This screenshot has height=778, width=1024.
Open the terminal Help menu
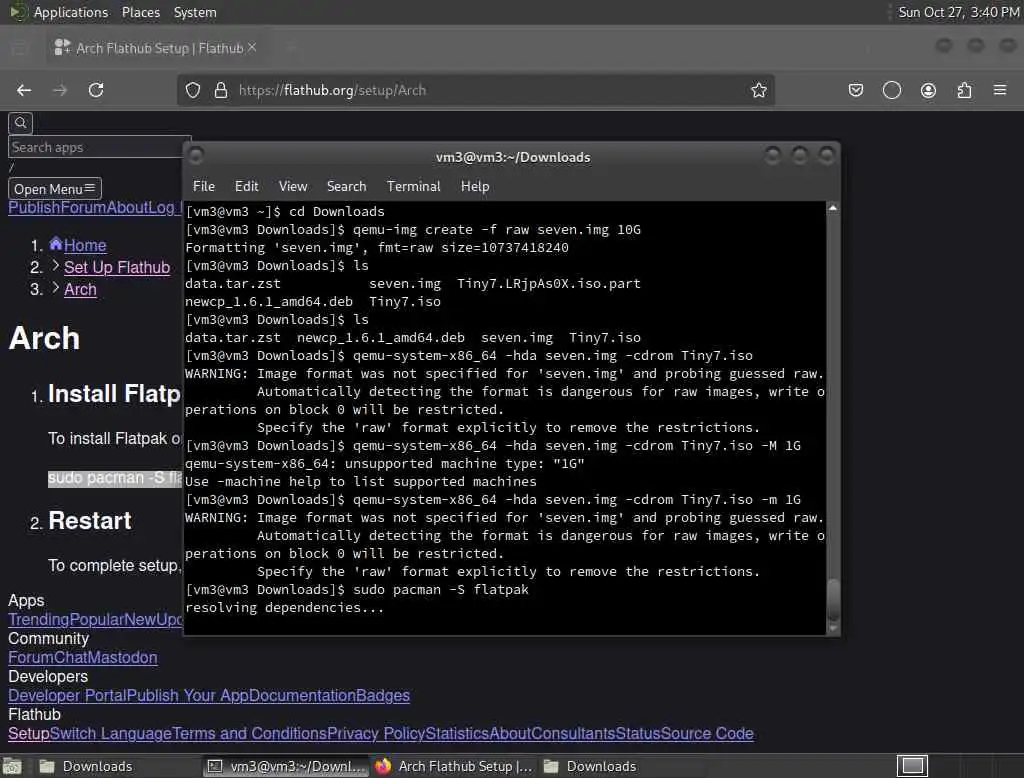[475, 186]
